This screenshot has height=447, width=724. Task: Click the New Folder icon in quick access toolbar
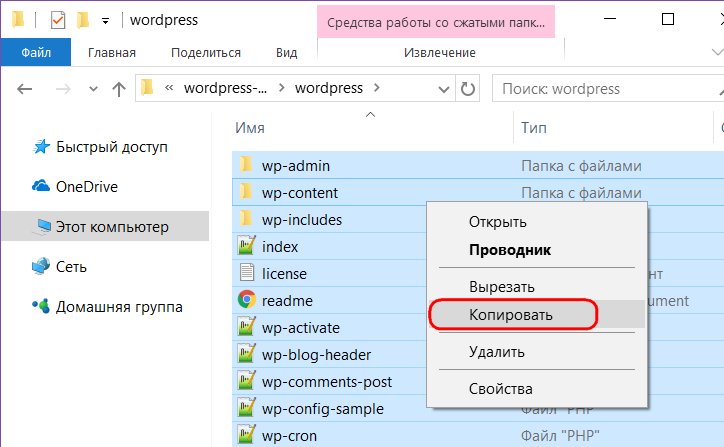point(83,20)
